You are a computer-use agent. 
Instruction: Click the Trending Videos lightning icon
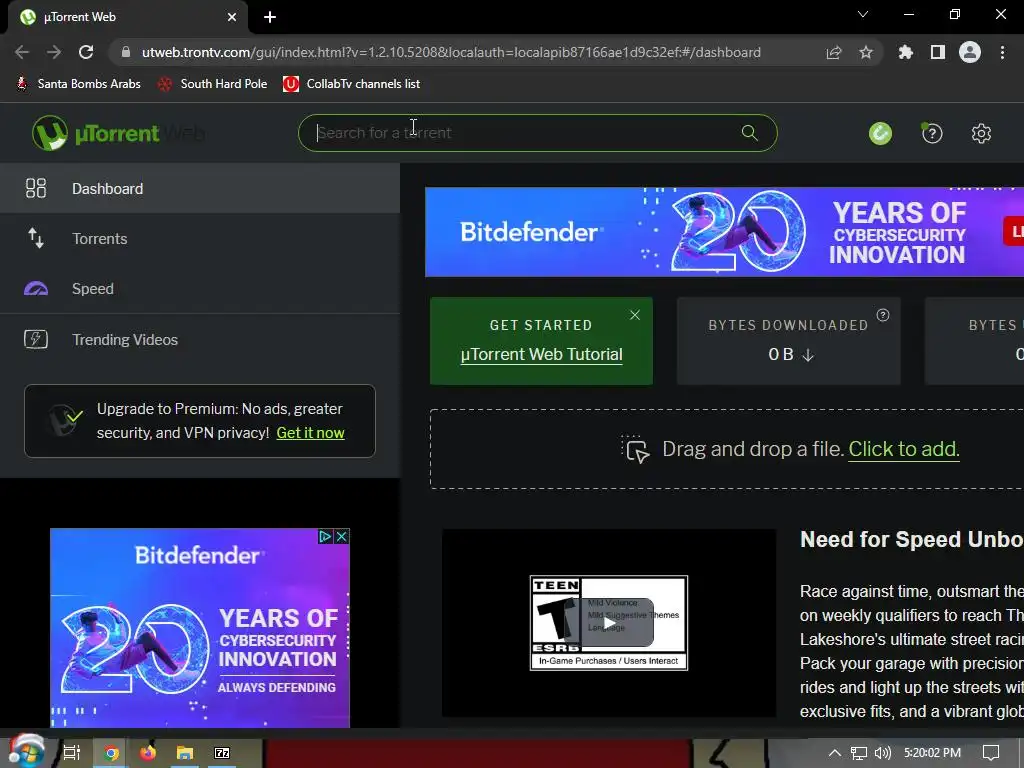click(x=36, y=340)
